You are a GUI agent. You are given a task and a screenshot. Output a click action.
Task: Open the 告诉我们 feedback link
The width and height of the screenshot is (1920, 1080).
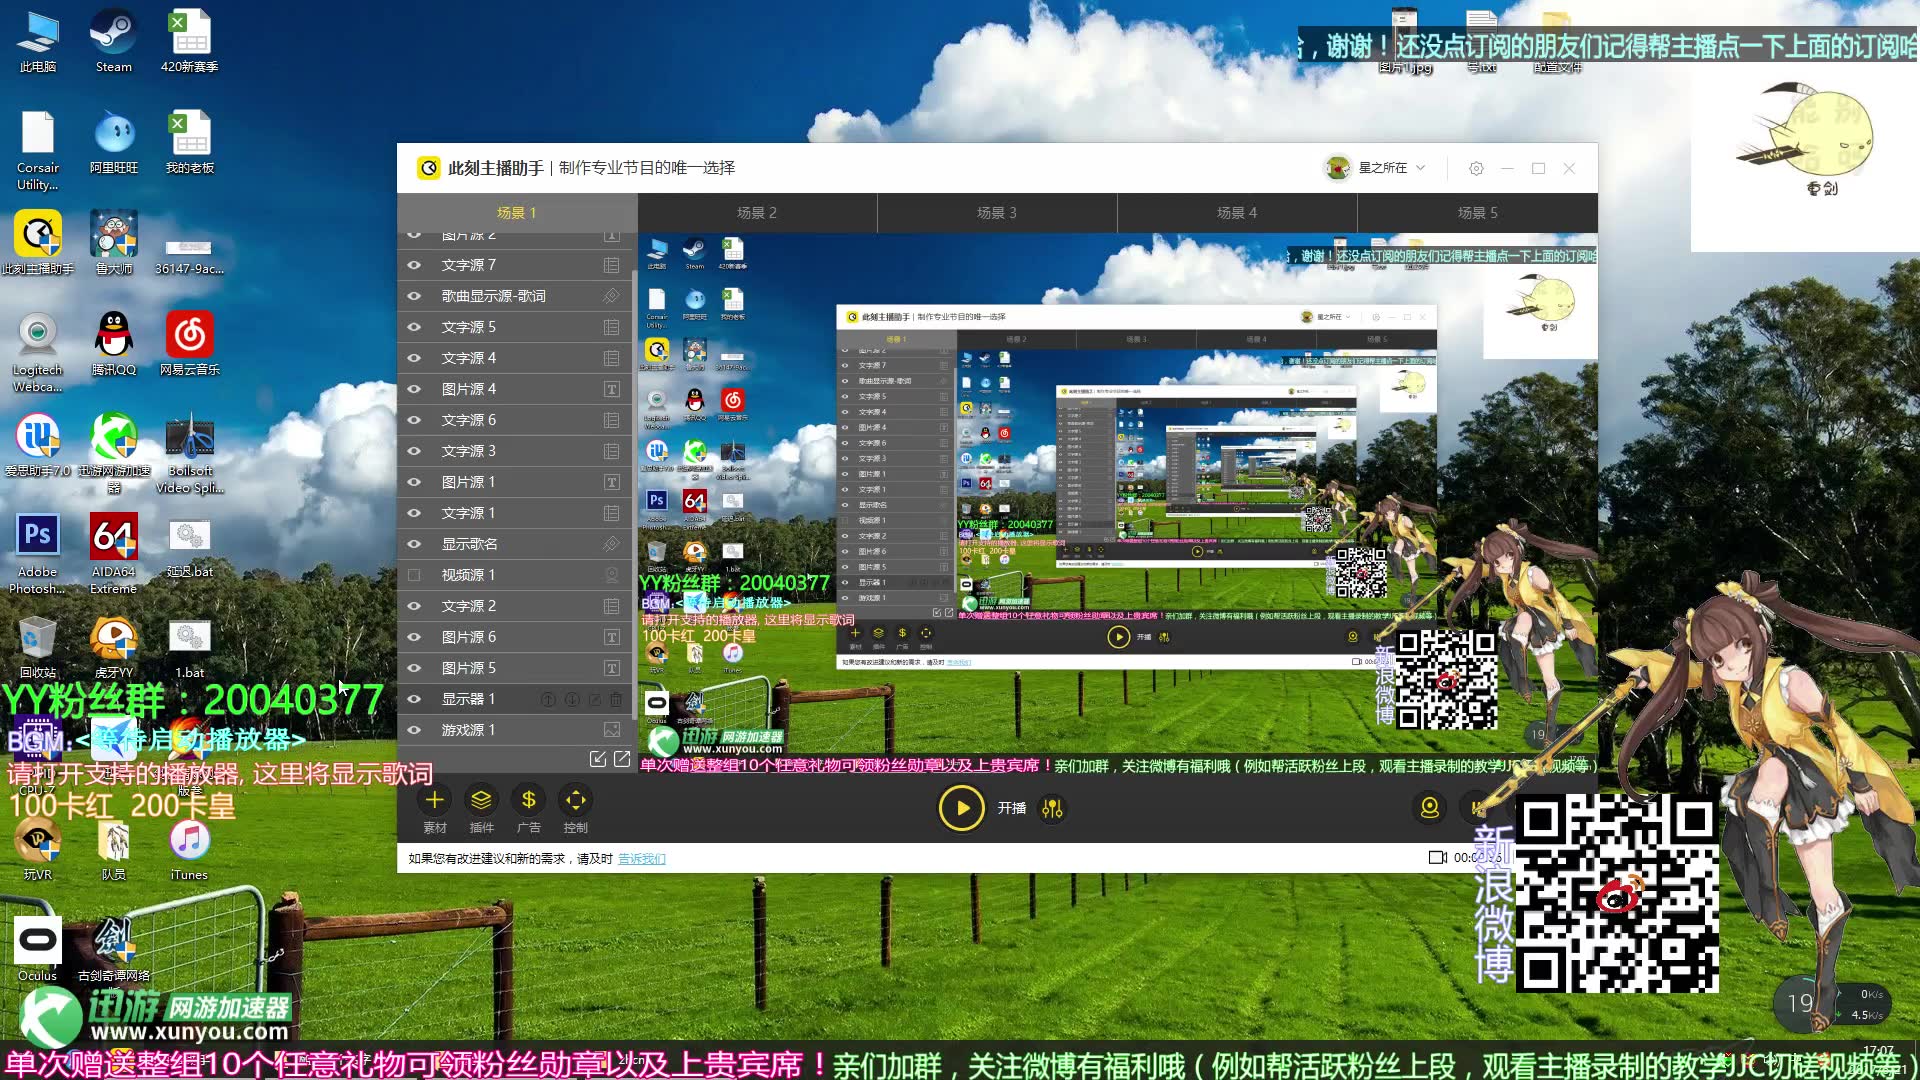(641, 859)
